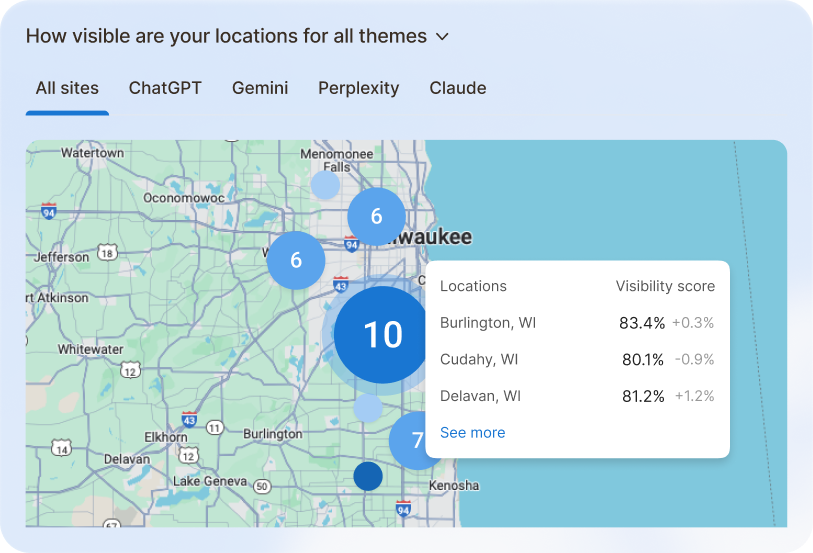Image resolution: width=813 pixels, height=553 pixels.
Task: Select the All sites tab
Action: click(x=67, y=88)
